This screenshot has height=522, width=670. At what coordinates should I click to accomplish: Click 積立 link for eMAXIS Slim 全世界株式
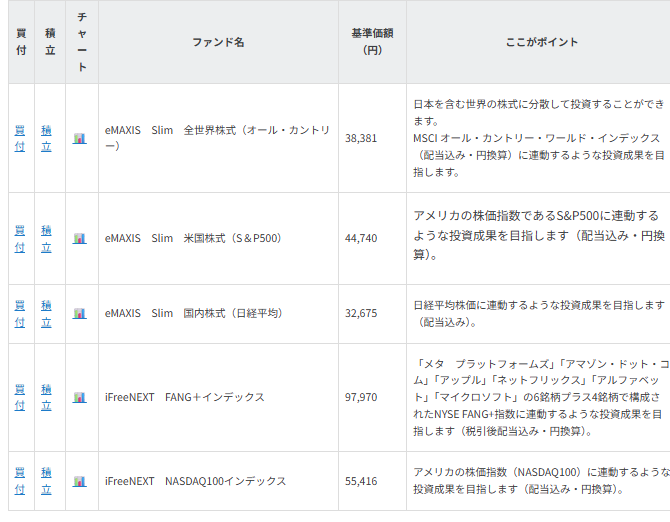tap(46, 138)
